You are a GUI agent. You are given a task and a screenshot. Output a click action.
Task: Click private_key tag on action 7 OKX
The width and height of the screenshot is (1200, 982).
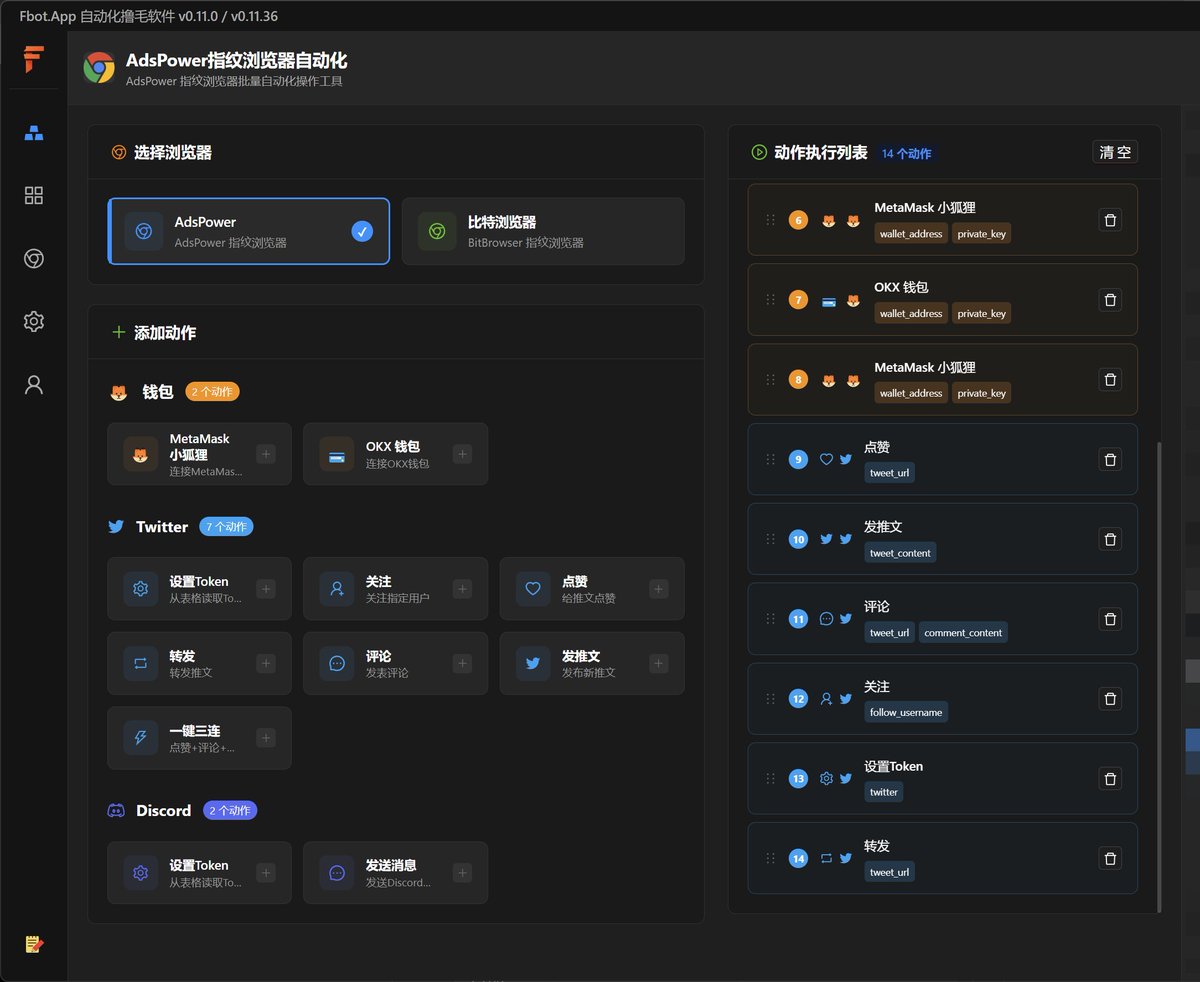click(x=981, y=314)
